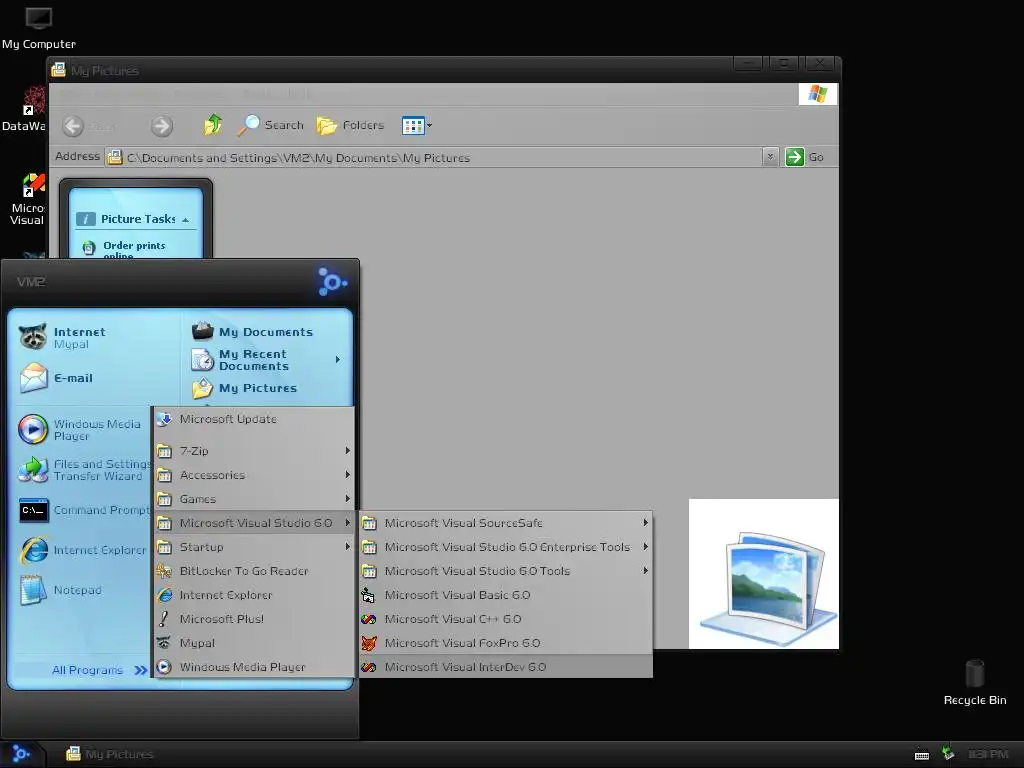Screen dimensions: 1024x768
Task: Open Mypal from the programs list
Action: (x=254, y=643)
